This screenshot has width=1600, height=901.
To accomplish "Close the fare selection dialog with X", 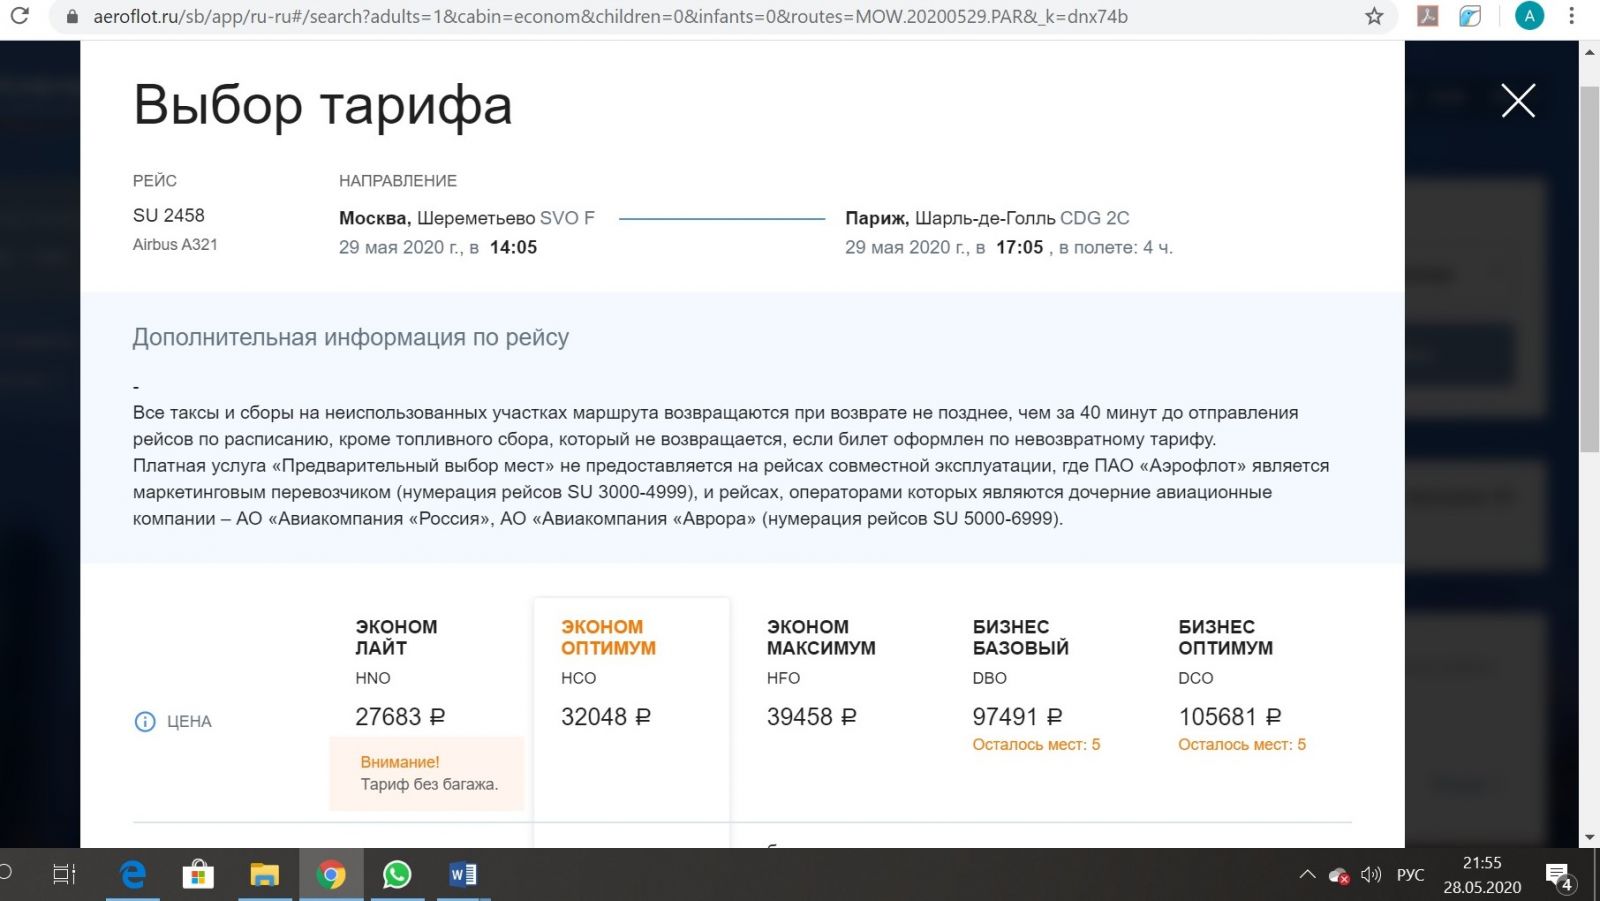I will tap(1517, 101).
